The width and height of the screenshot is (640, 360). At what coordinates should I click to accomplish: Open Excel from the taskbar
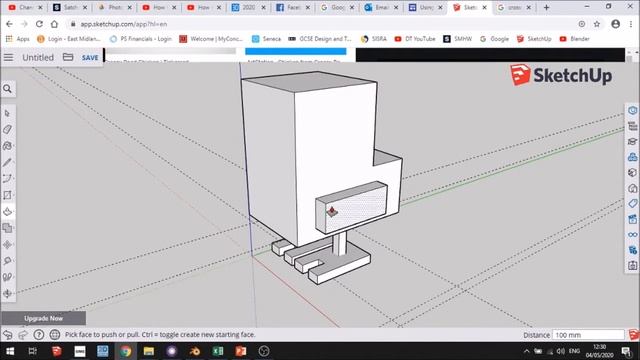tap(218, 351)
